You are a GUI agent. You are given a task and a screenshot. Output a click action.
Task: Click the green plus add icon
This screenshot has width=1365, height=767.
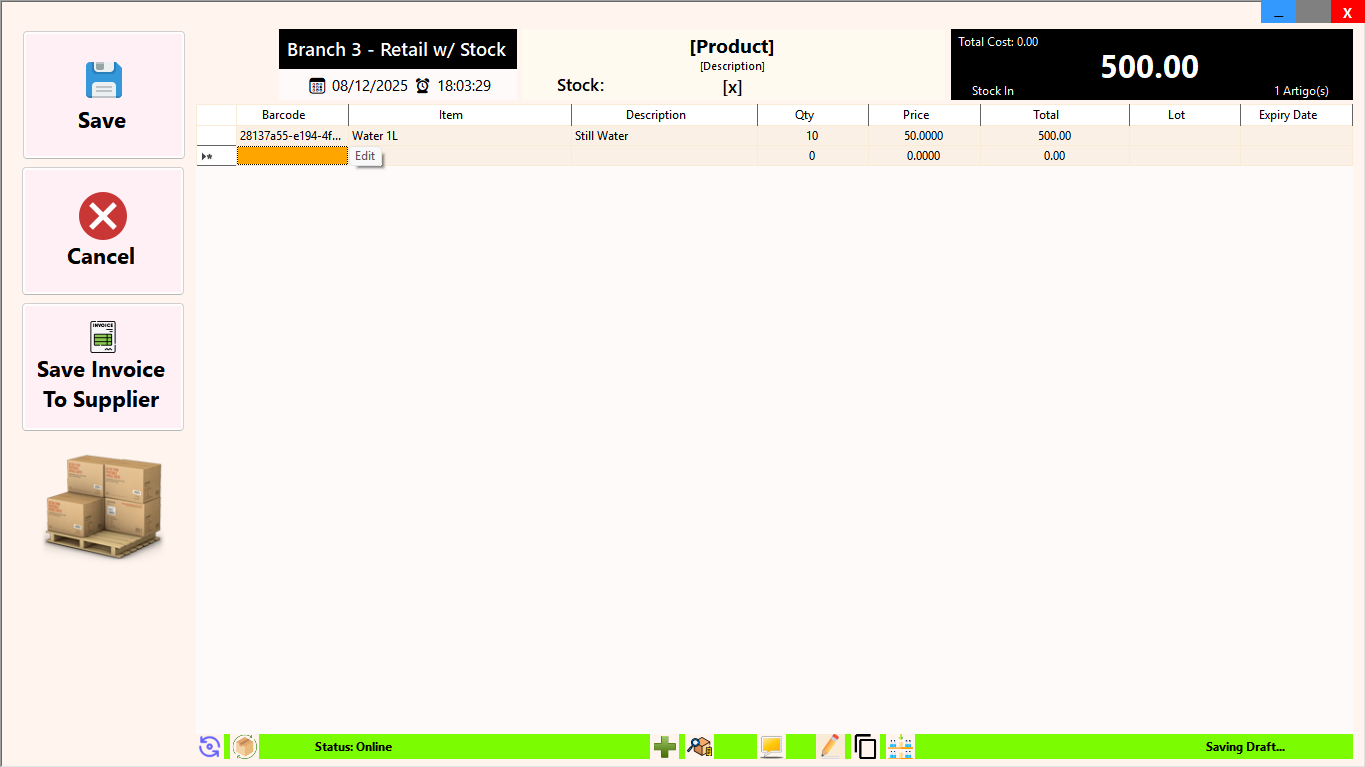pyautogui.click(x=665, y=746)
